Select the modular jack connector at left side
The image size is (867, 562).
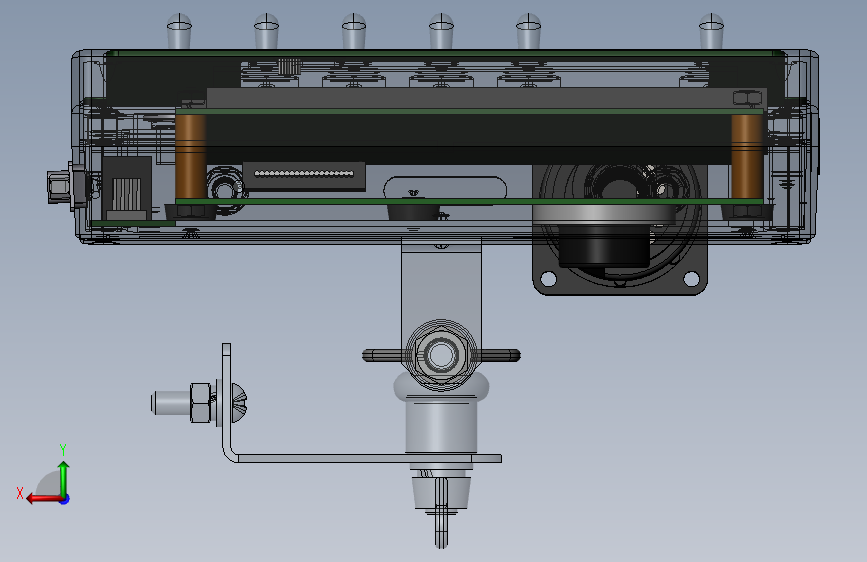coord(127,190)
